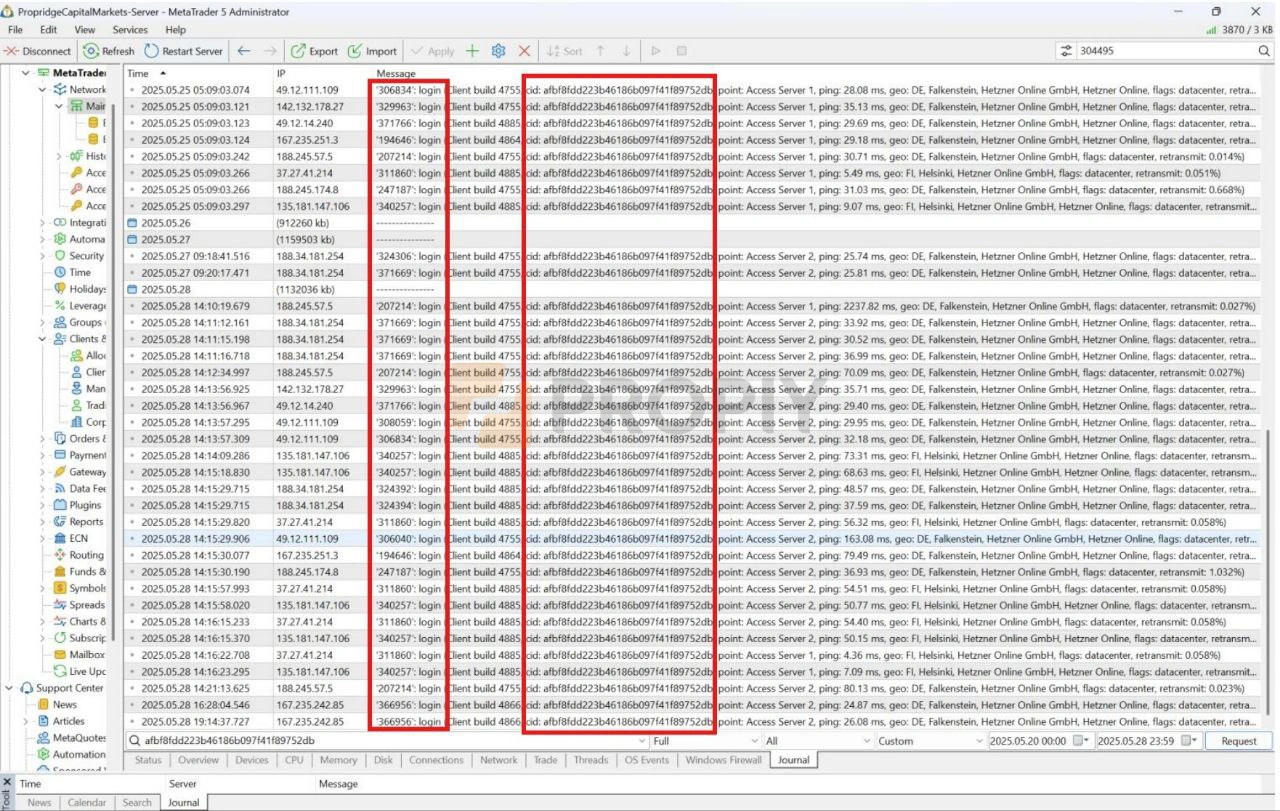Viewport: 1280px width, 811px height.
Task: Click the Disconnect toolbar button
Action: [38, 51]
